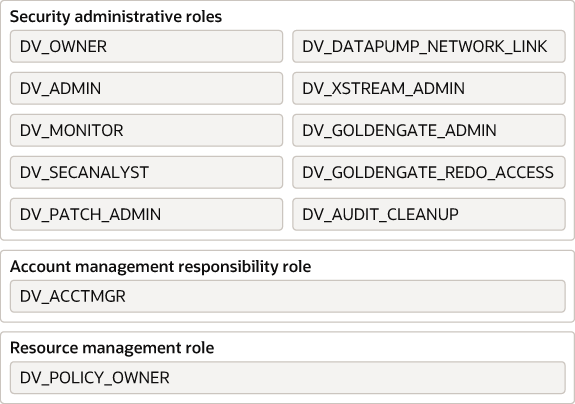The width and height of the screenshot is (575, 404).
Task: Choose the DV_SECANALYST role box
Action: click(146, 172)
